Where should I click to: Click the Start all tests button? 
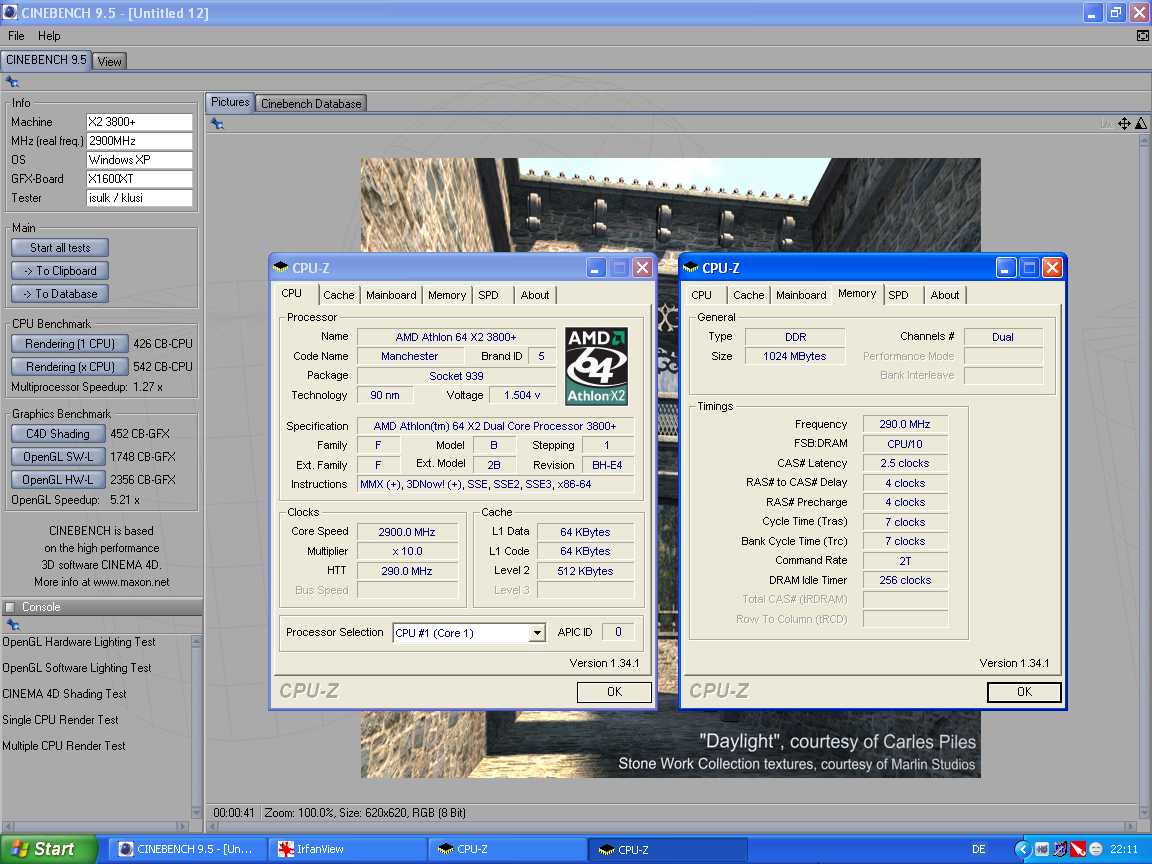60,248
